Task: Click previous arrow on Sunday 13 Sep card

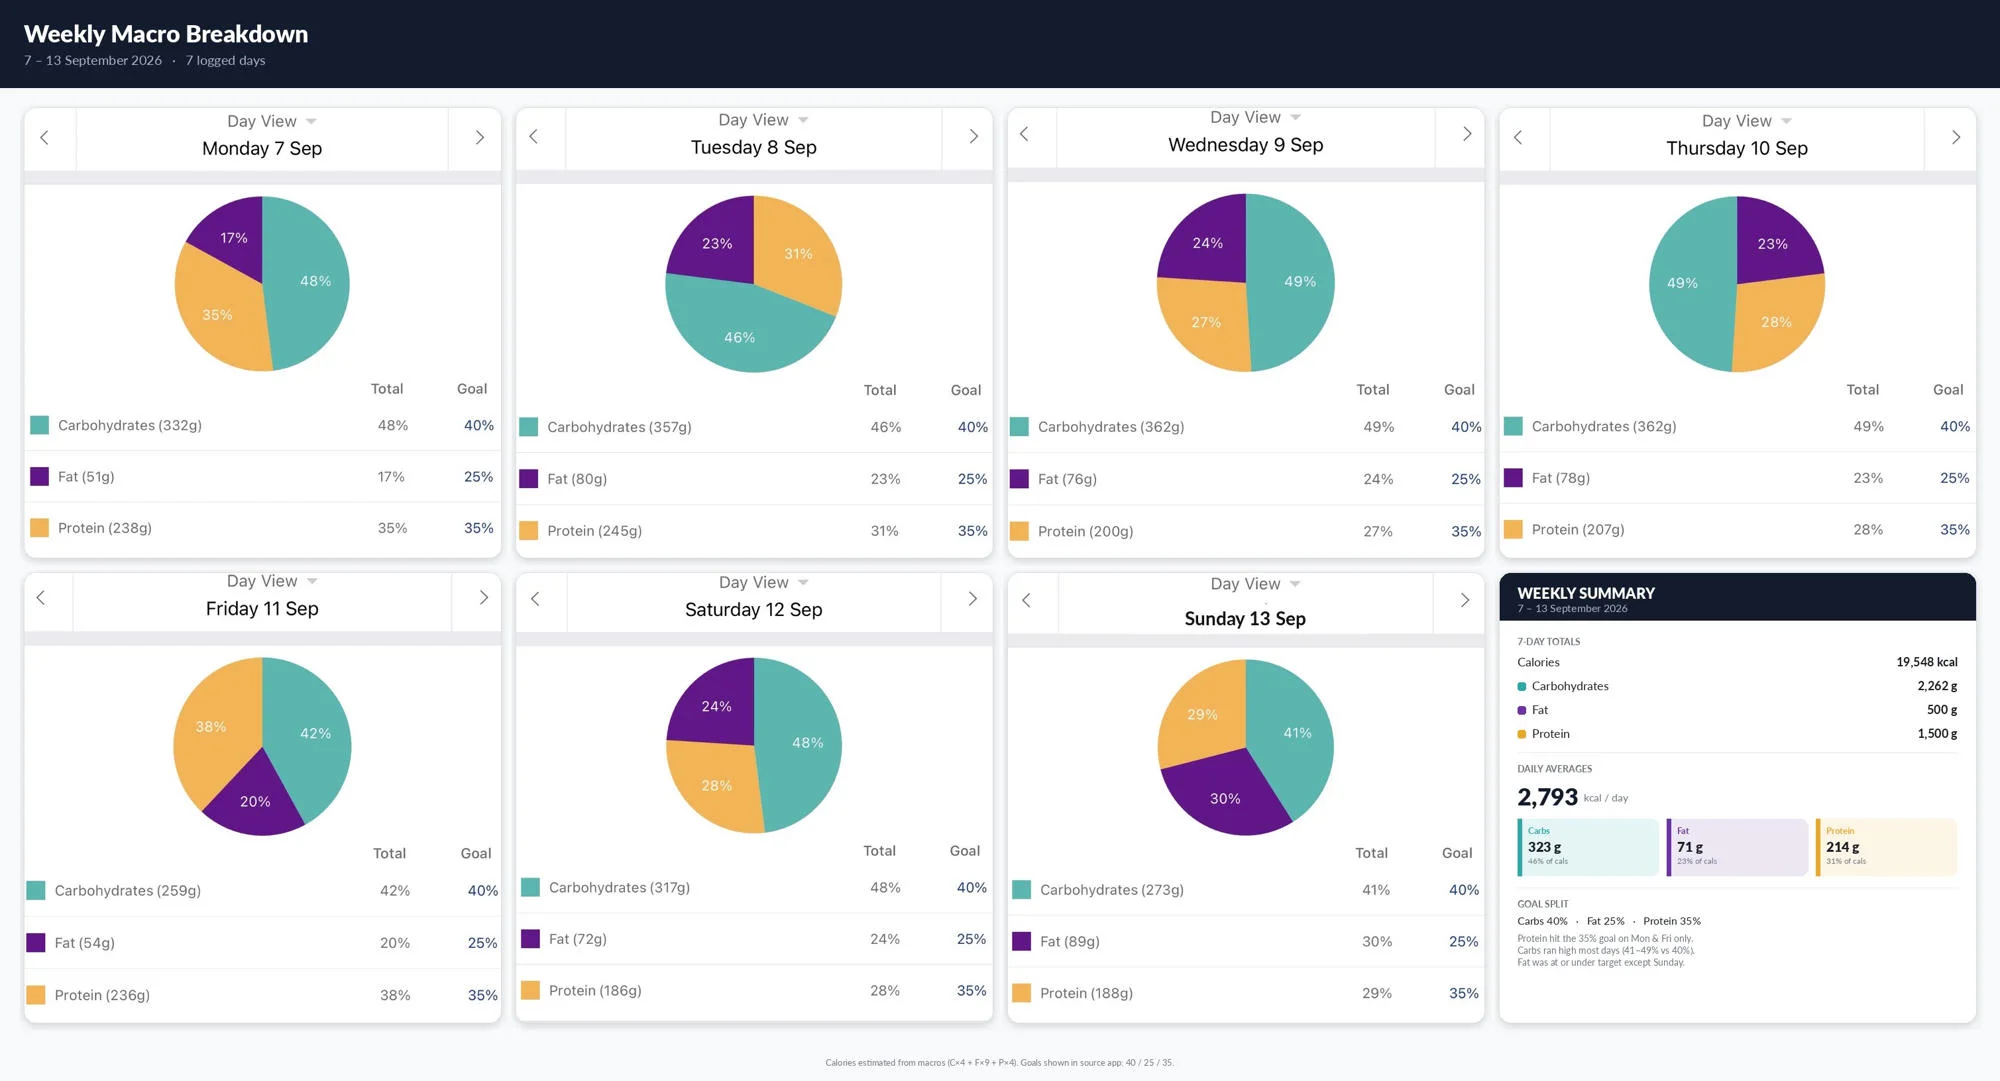Action: 1026,600
